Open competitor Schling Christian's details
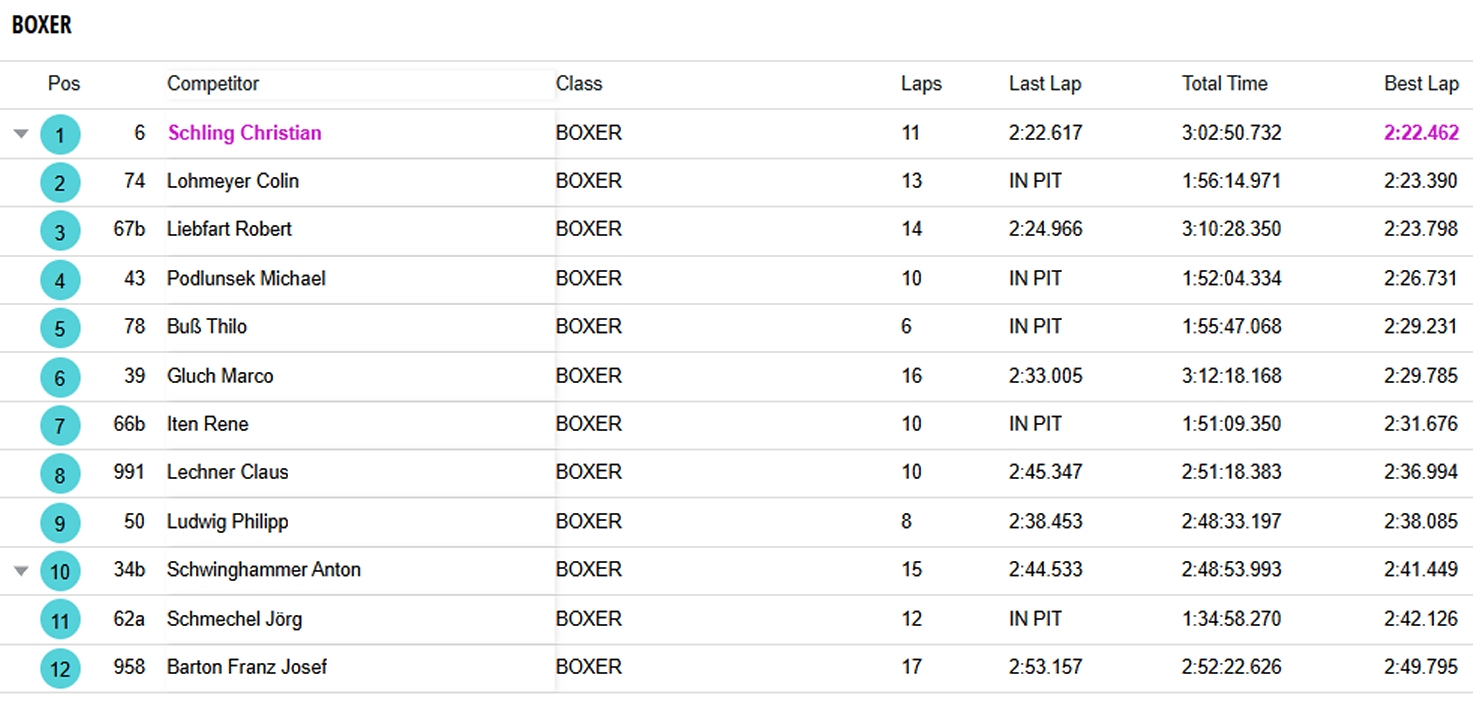 click(x=245, y=133)
